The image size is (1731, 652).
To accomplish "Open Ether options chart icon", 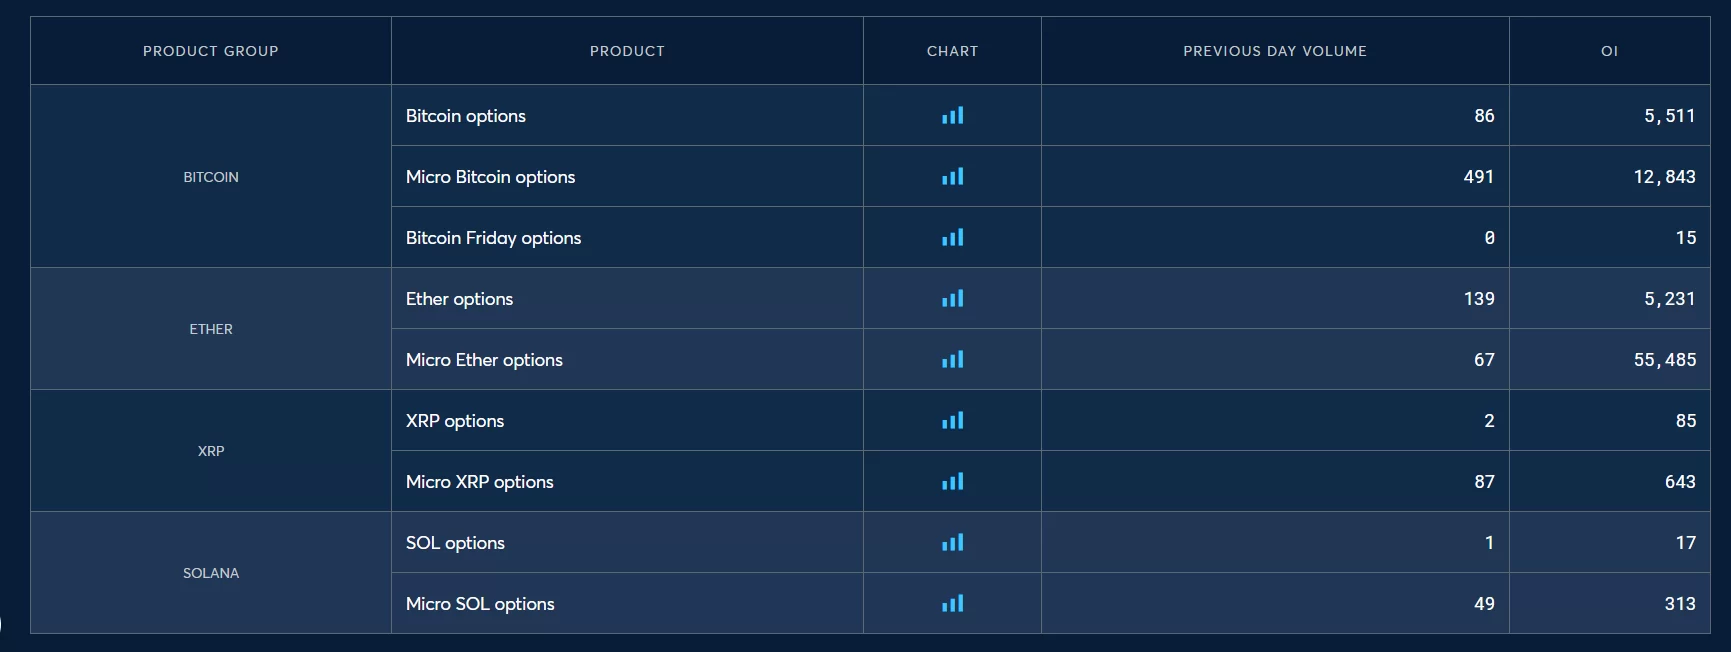I will [952, 299].
